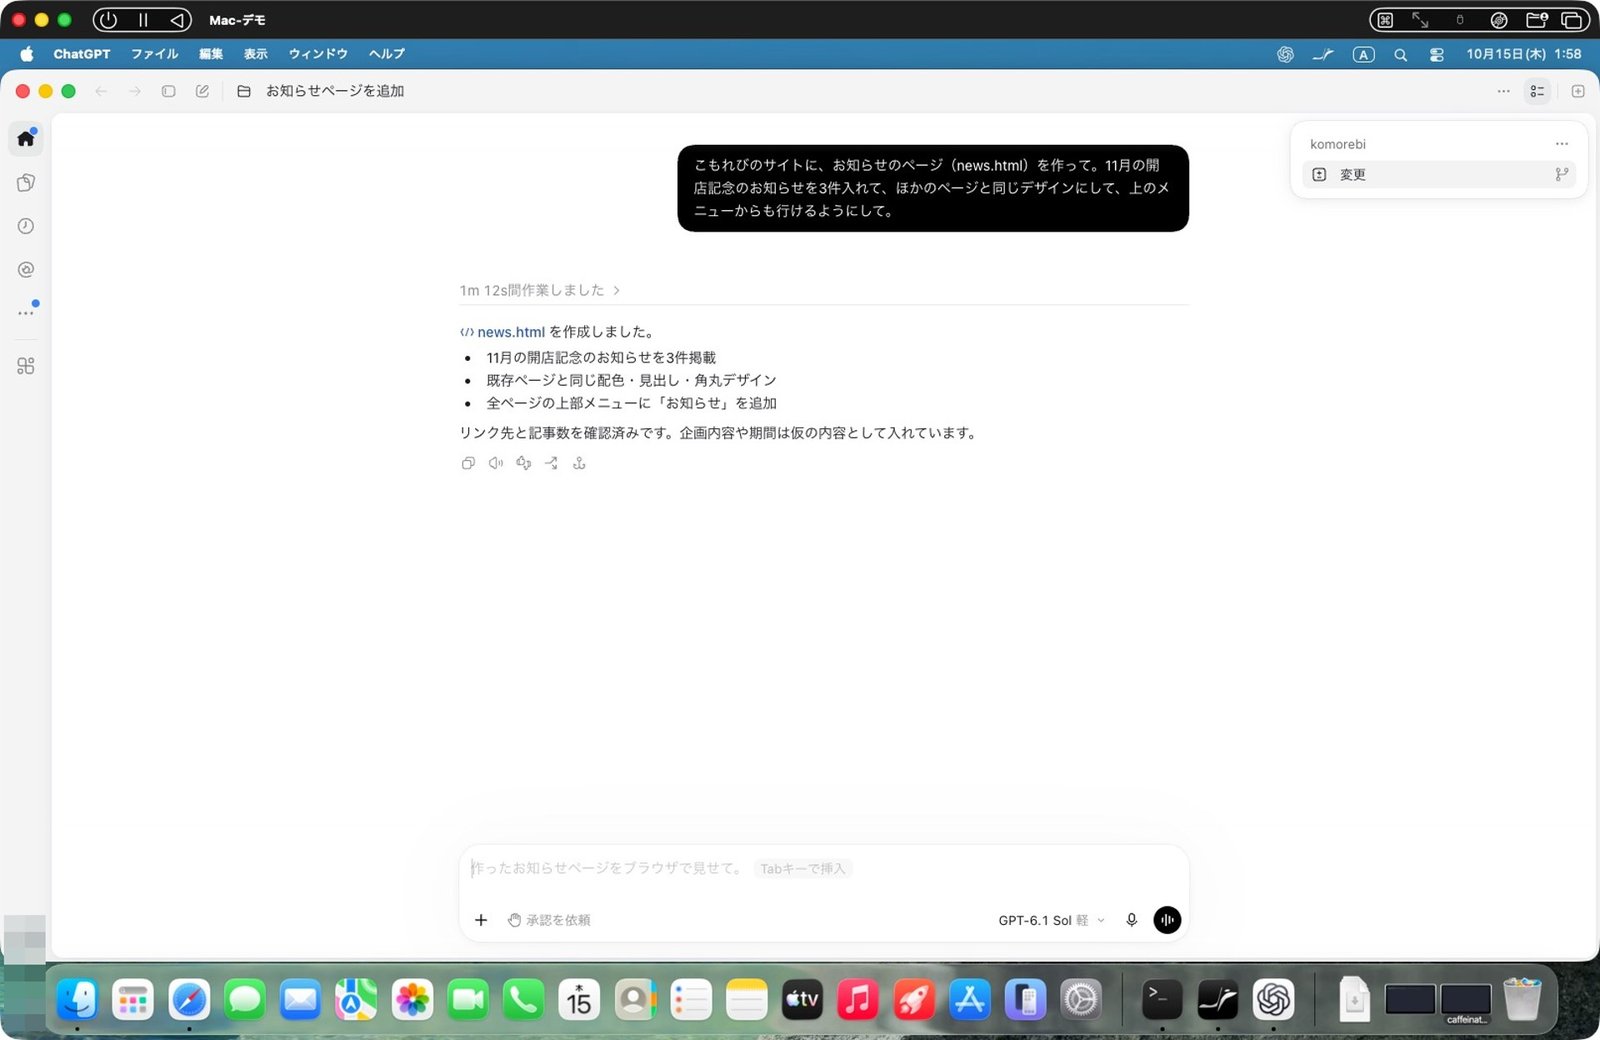Open the ファイル menu
Viewport: 1600px width, 1040px height.
click(155, 54)
